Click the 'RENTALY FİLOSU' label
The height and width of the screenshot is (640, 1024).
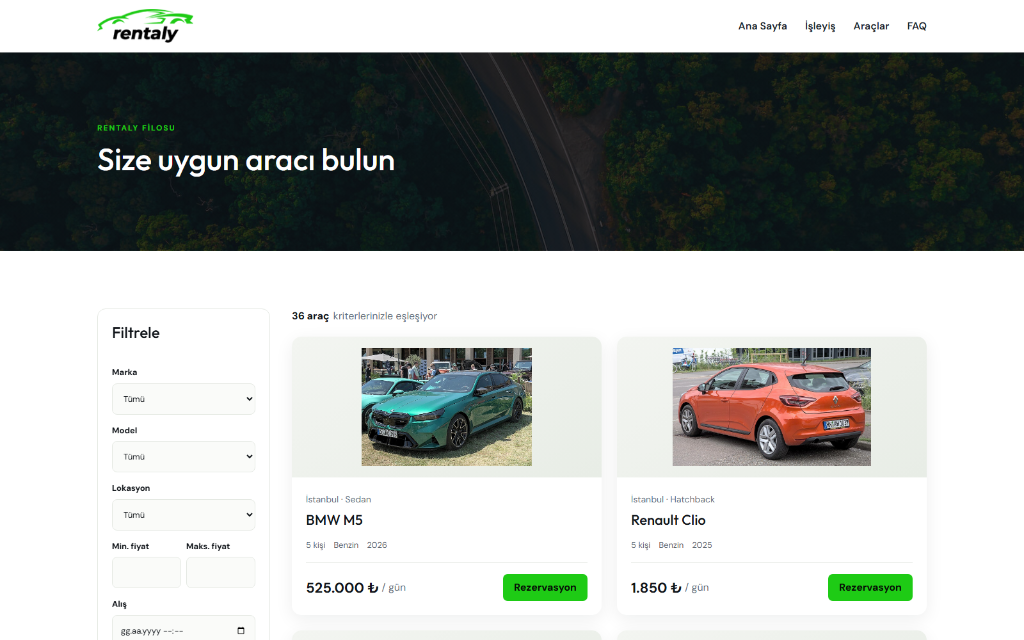[136, 128]
